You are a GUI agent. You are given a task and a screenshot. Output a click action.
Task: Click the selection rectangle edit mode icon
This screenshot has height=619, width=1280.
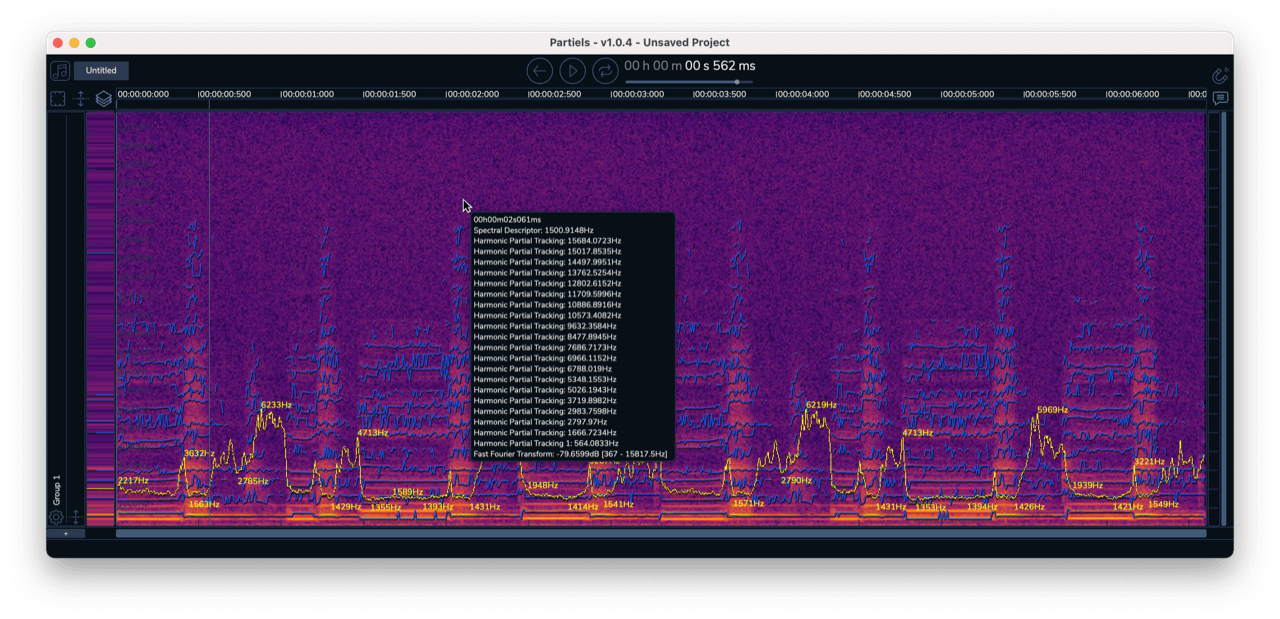tap(58, 98)
